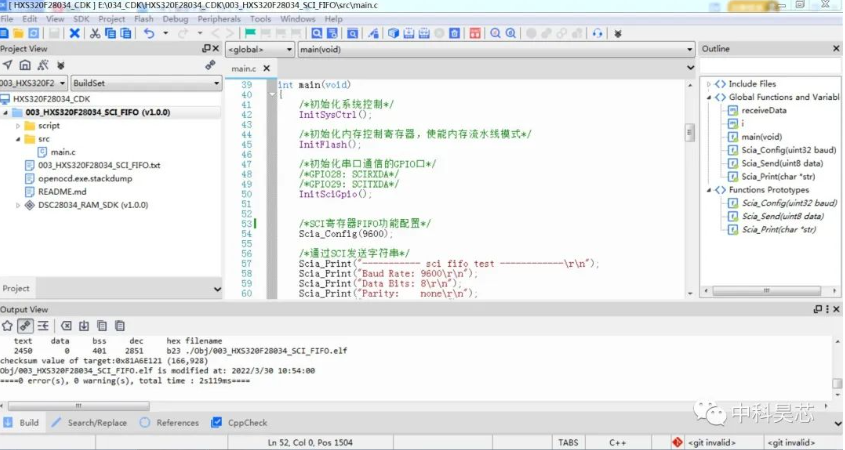
Task: Click the home icon in Project View
Action: pyautogui.click(x=25, y=65)
